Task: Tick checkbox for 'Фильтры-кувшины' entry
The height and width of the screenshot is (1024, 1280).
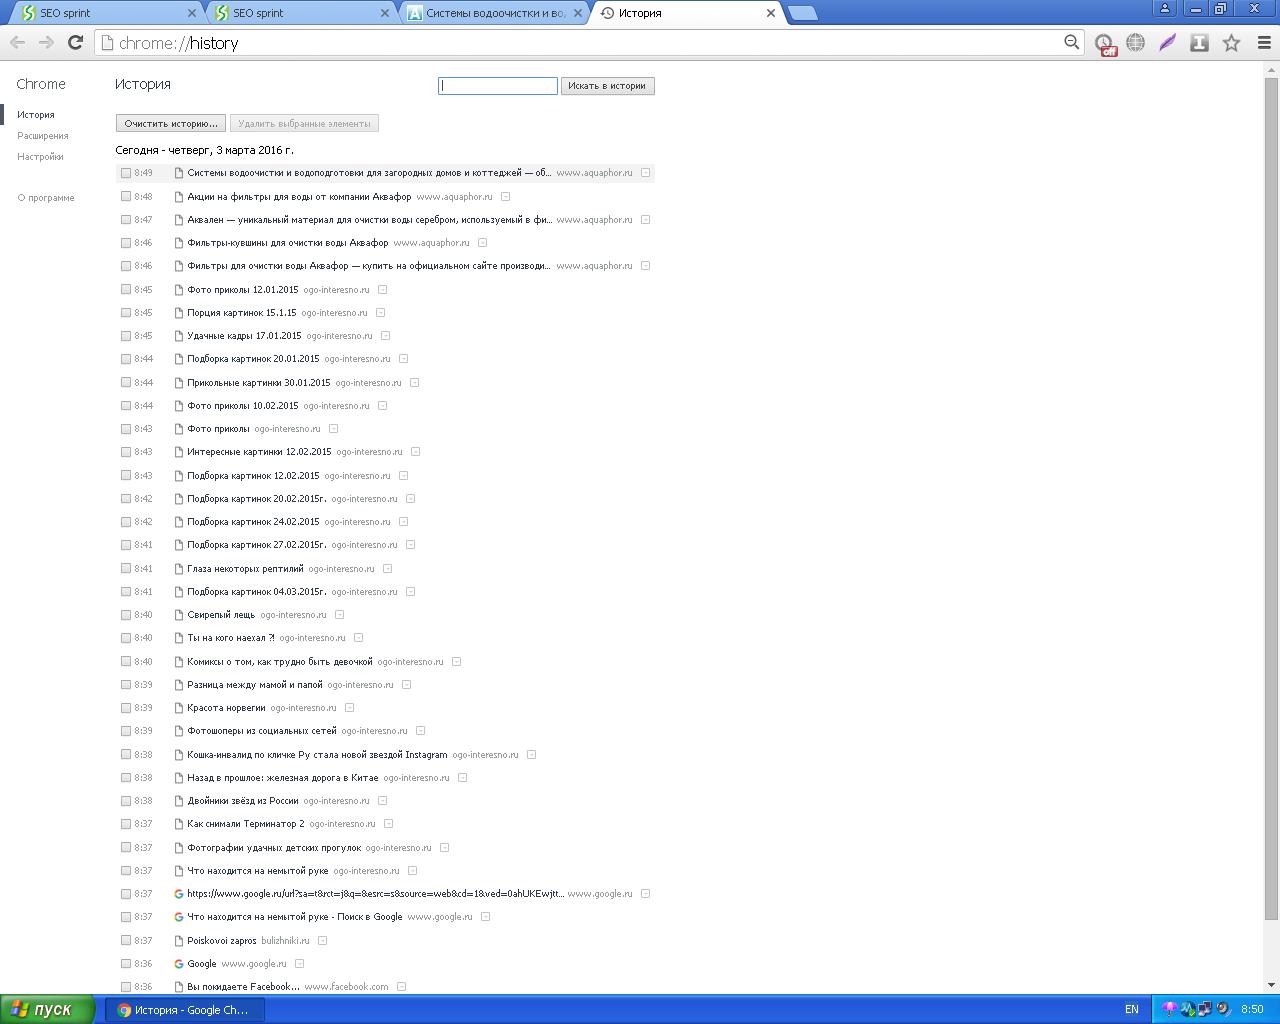Action: 126,243
